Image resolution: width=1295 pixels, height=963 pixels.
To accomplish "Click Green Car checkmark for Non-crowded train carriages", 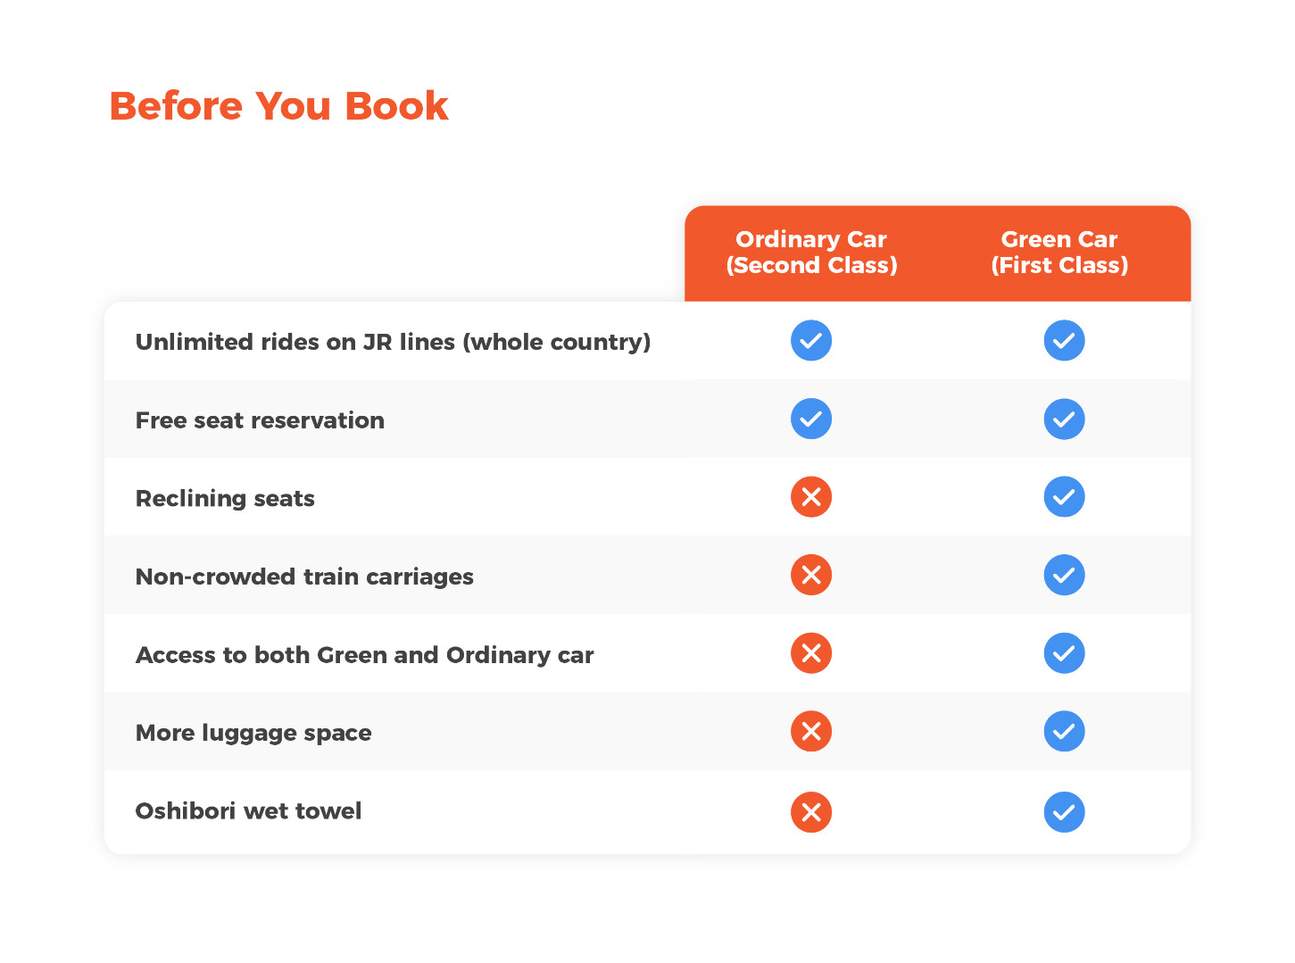I will click(x=1064, y=575).
